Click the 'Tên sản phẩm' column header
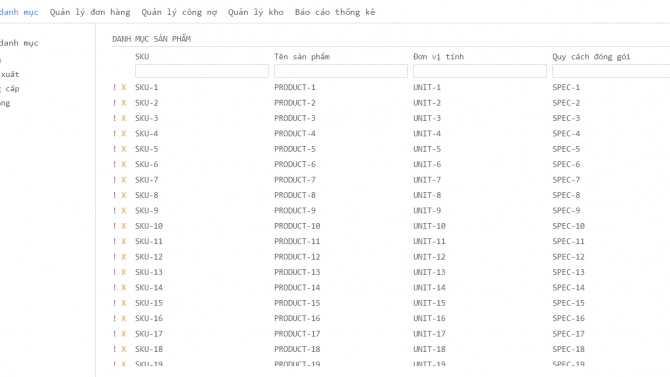Screen dimensions: 670x377 [x=302, y=56]
